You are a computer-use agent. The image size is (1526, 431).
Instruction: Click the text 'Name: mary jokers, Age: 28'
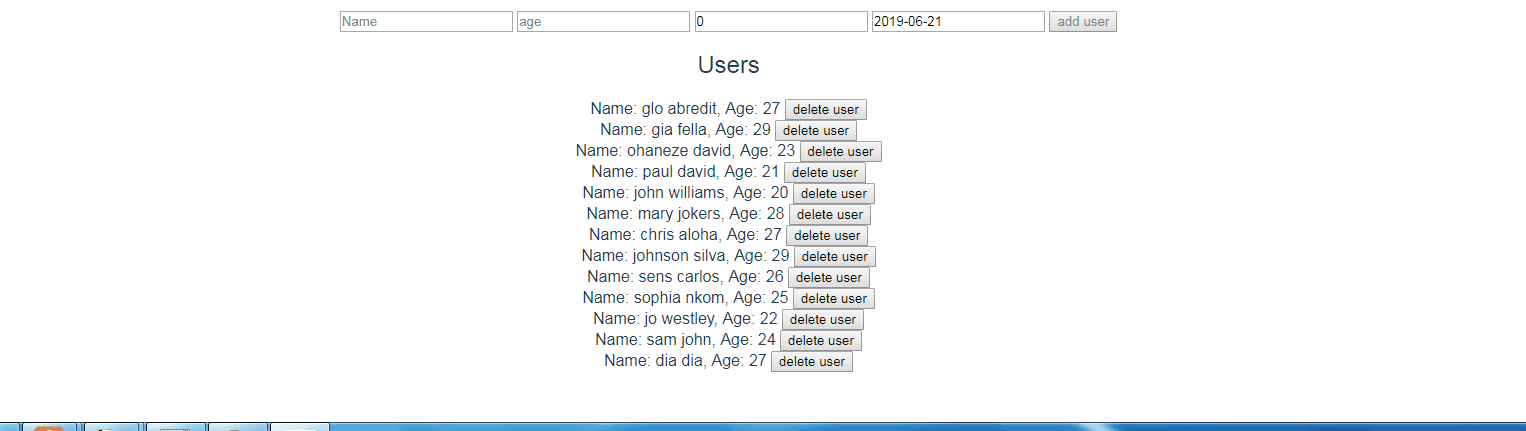(686, 214)
